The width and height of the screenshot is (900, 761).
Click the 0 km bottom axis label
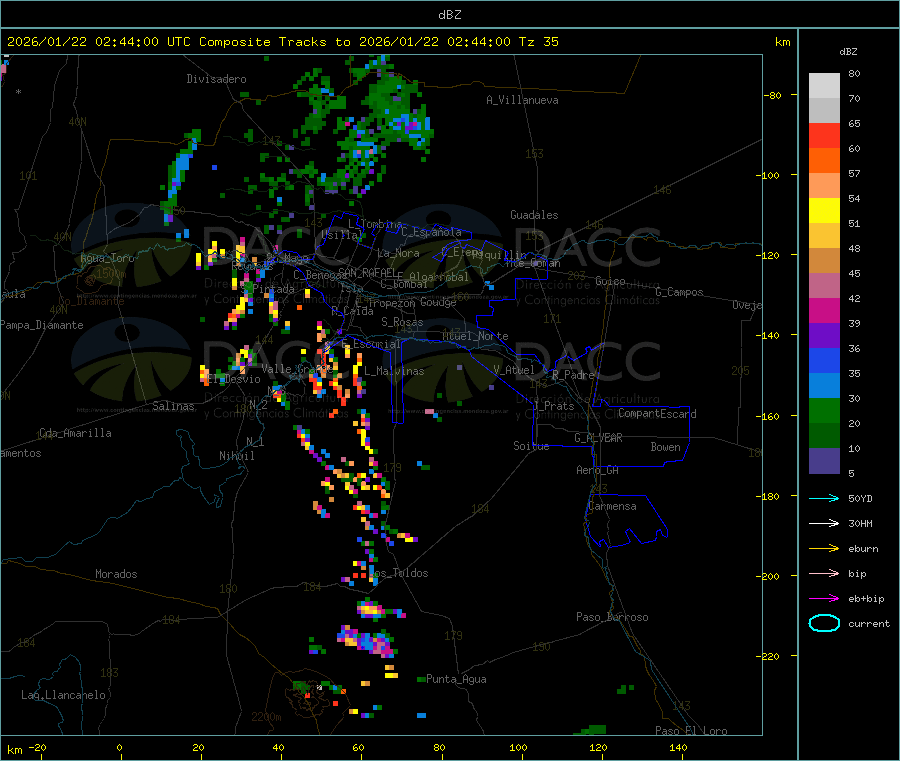pyautogui.click(x=119, y=747)
